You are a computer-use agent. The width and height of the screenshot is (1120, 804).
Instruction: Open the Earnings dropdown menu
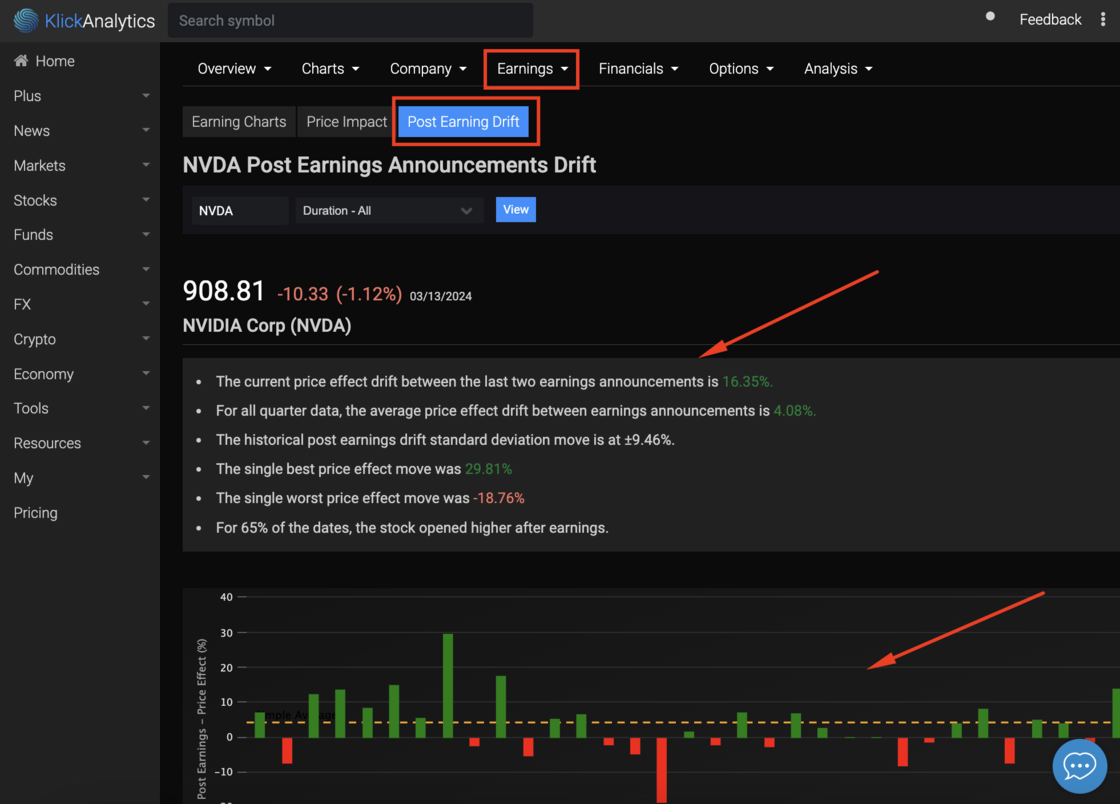[x=532, y=69]
